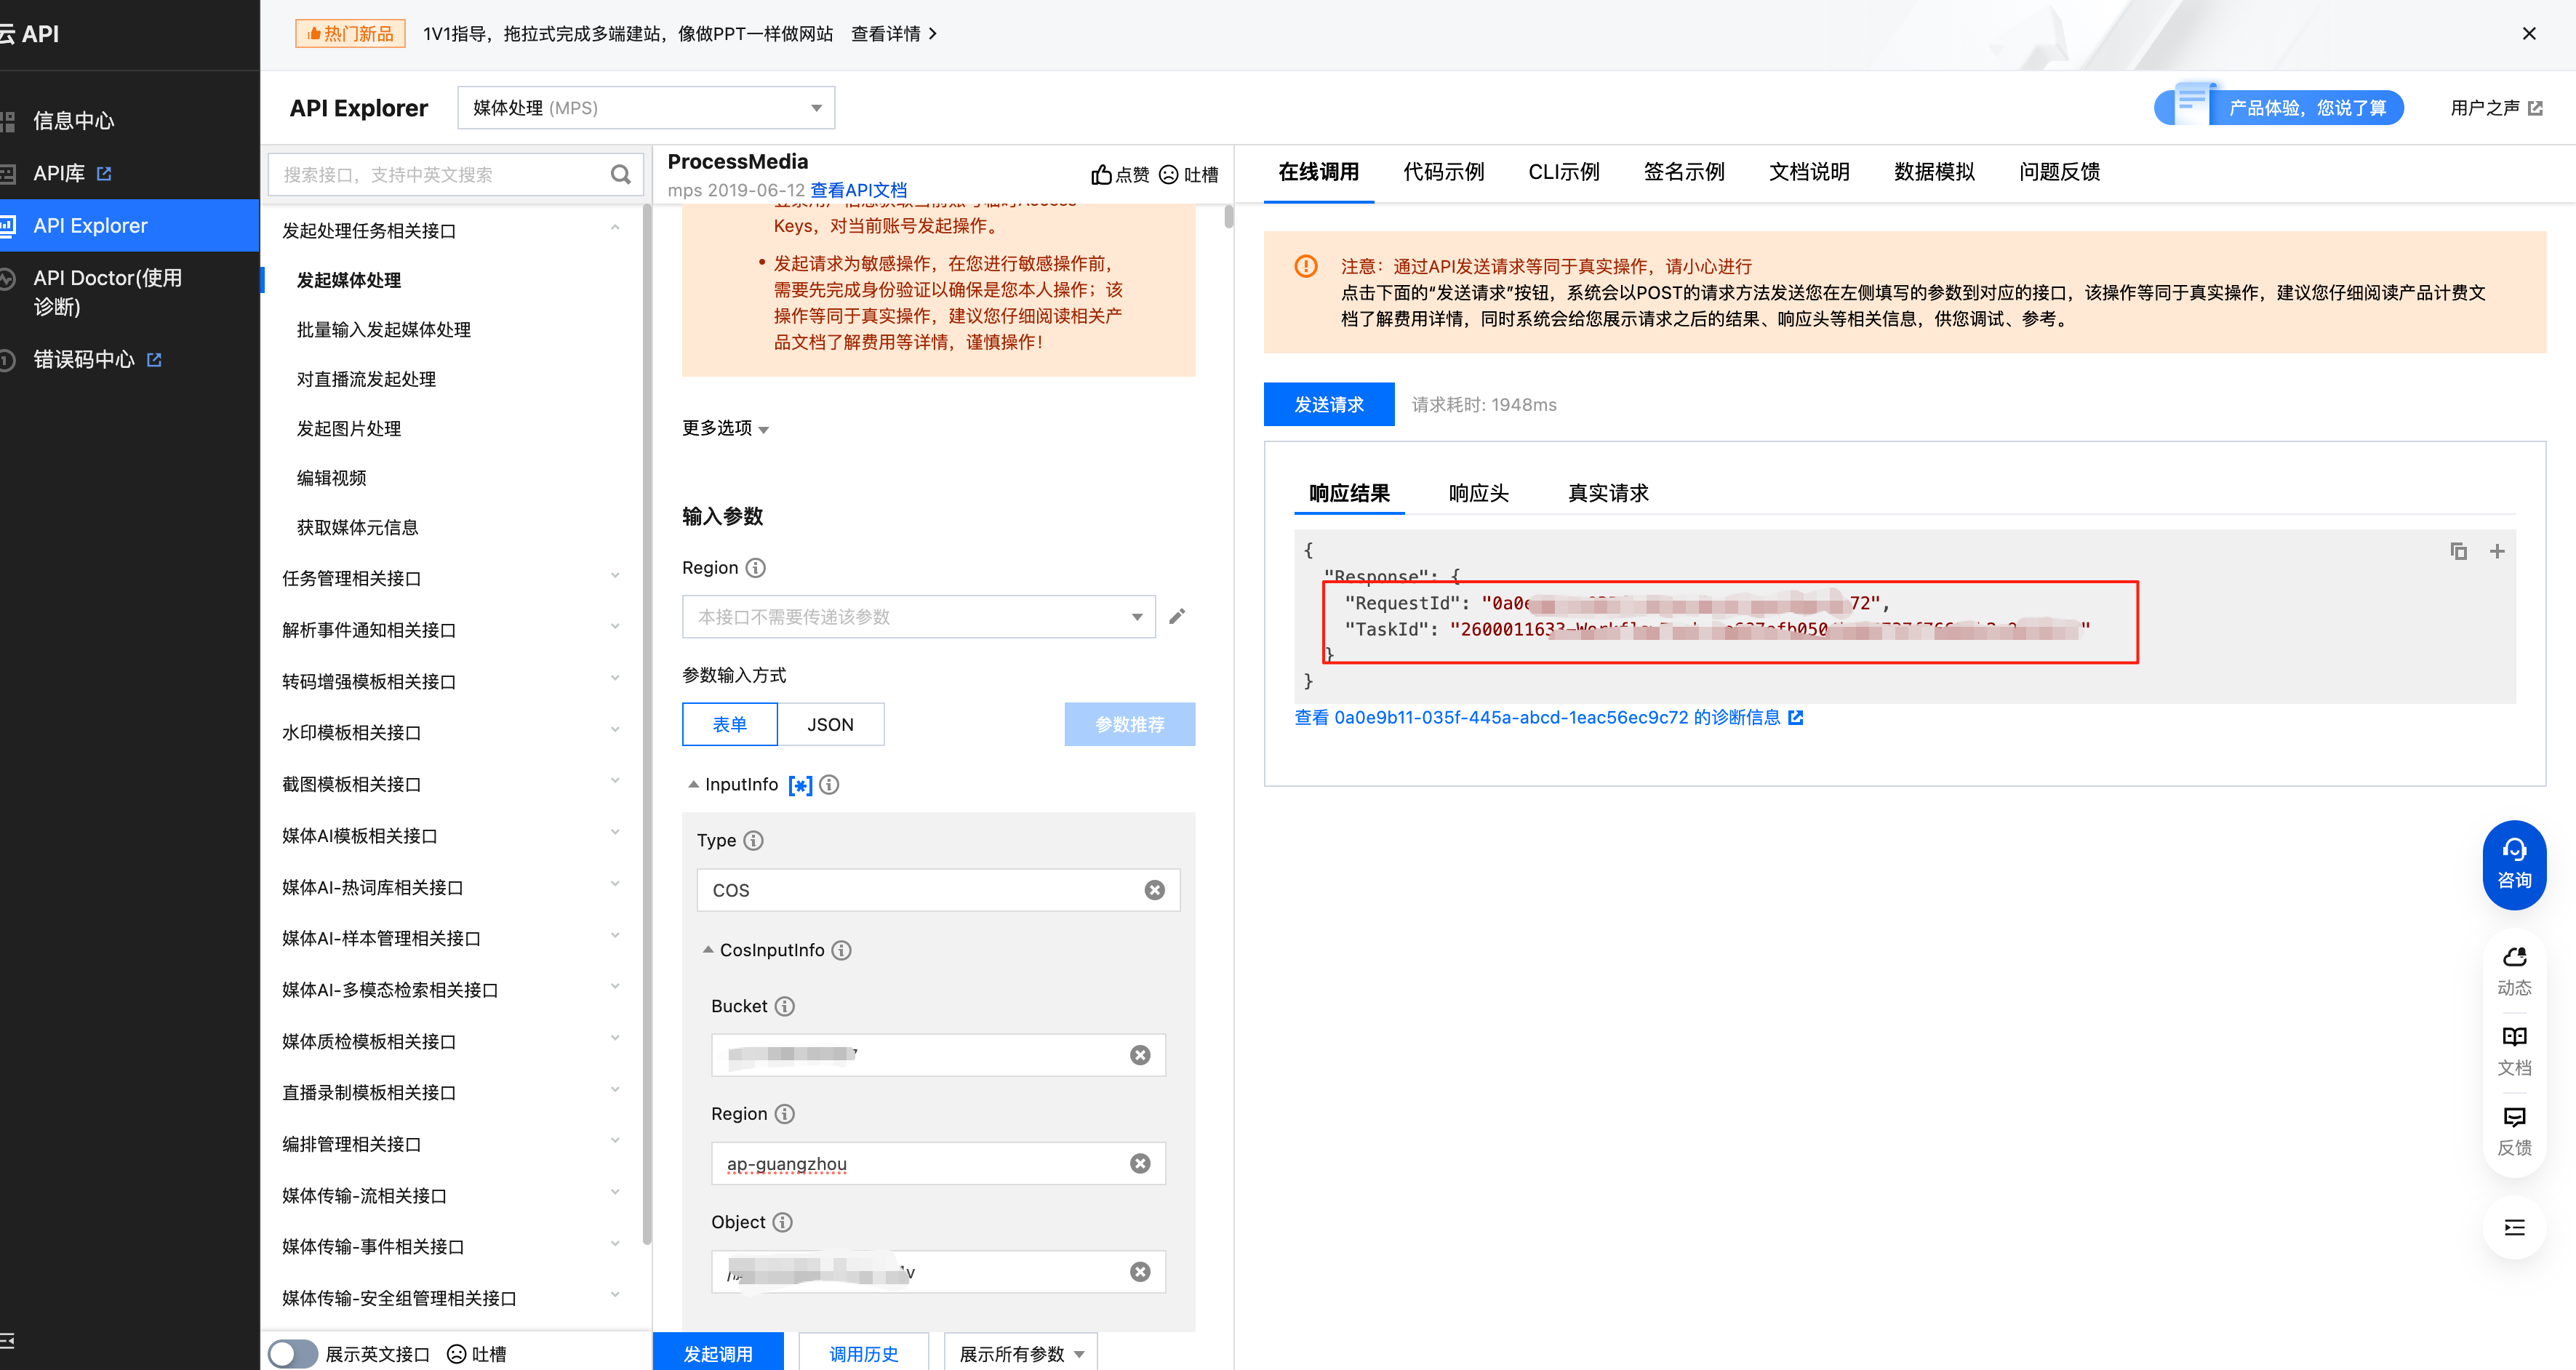Copy the response JSON with copy icon
Screen dimensions: 2576x1370
point(2458,551)
